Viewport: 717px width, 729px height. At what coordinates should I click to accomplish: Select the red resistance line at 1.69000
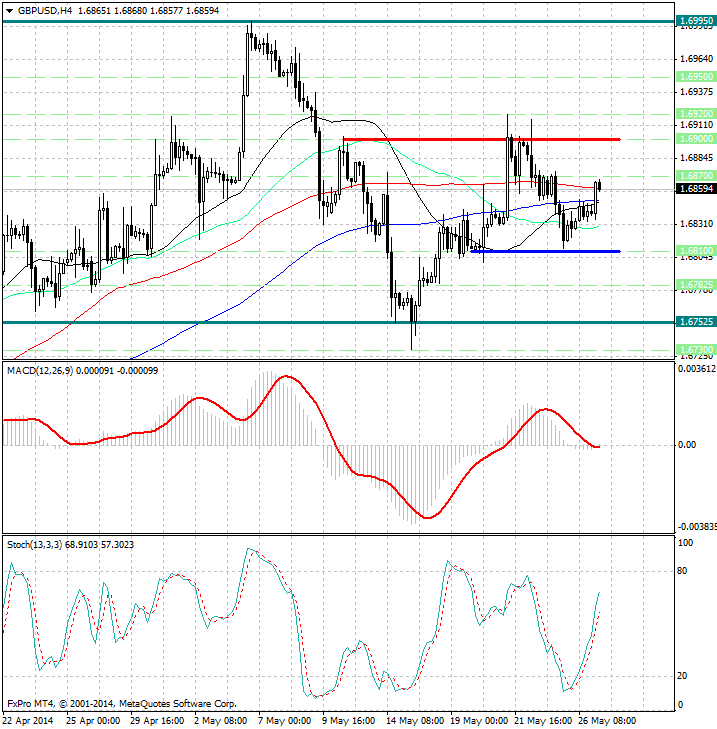click(481, 139)
